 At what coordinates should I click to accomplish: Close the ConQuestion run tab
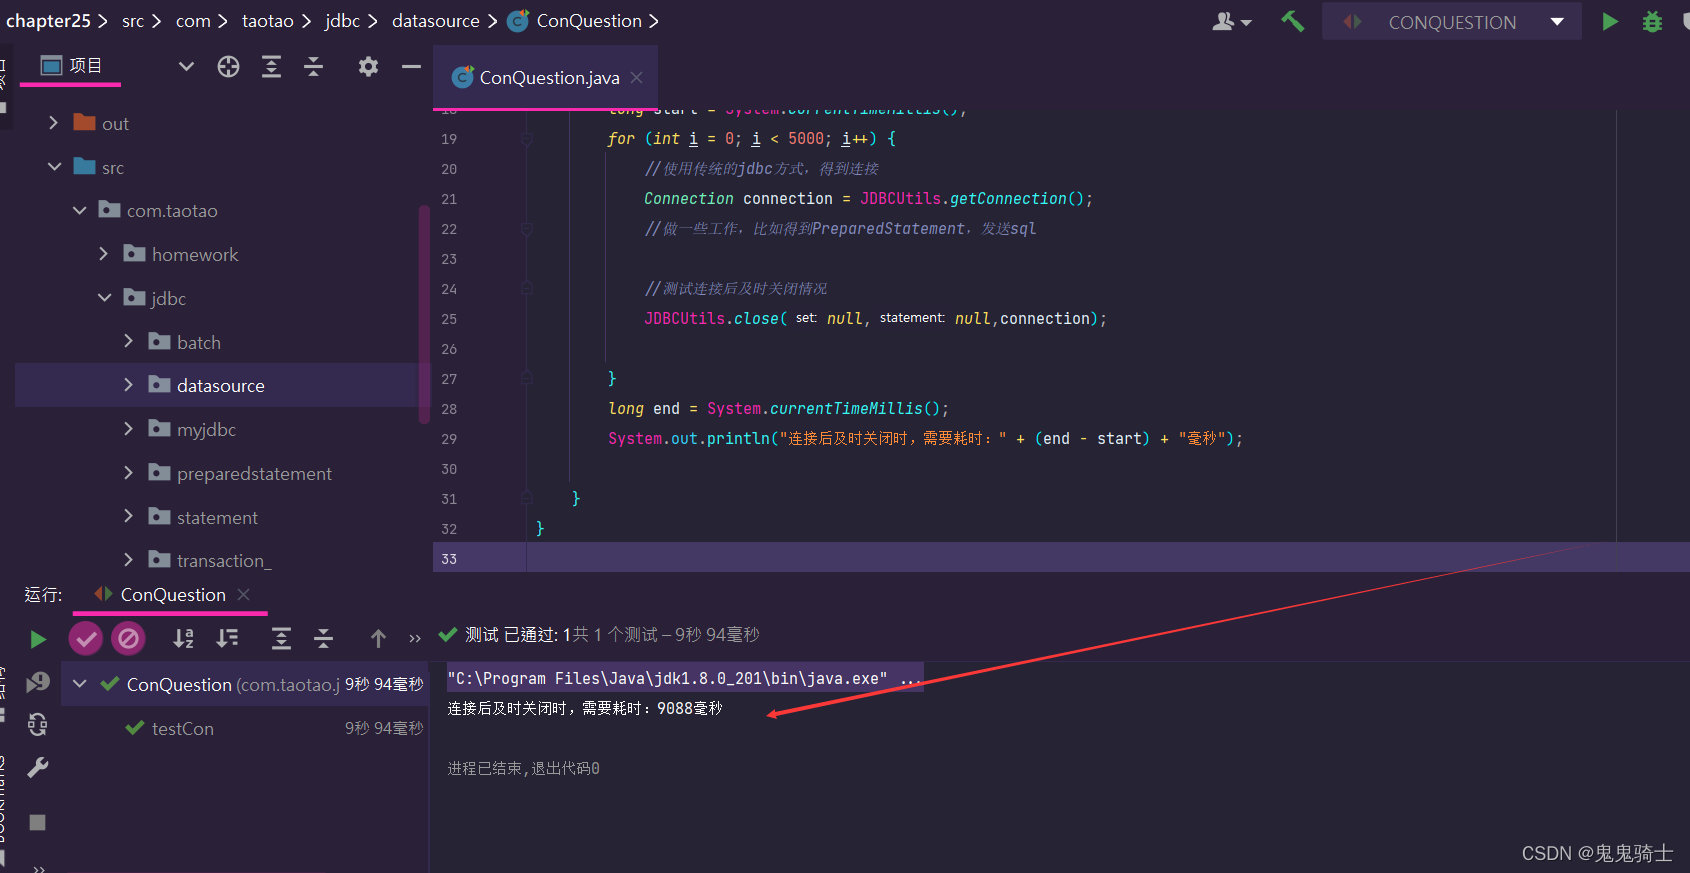click(x=244, y=595)
